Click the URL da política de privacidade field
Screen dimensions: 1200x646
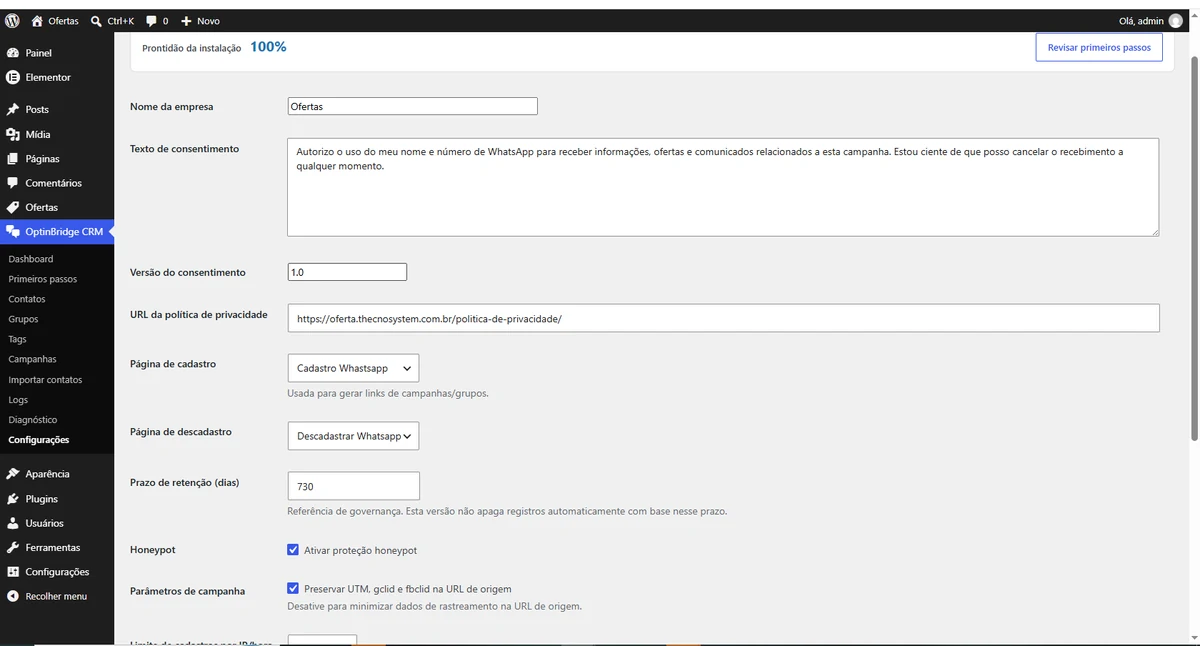(x=723, y=318)
